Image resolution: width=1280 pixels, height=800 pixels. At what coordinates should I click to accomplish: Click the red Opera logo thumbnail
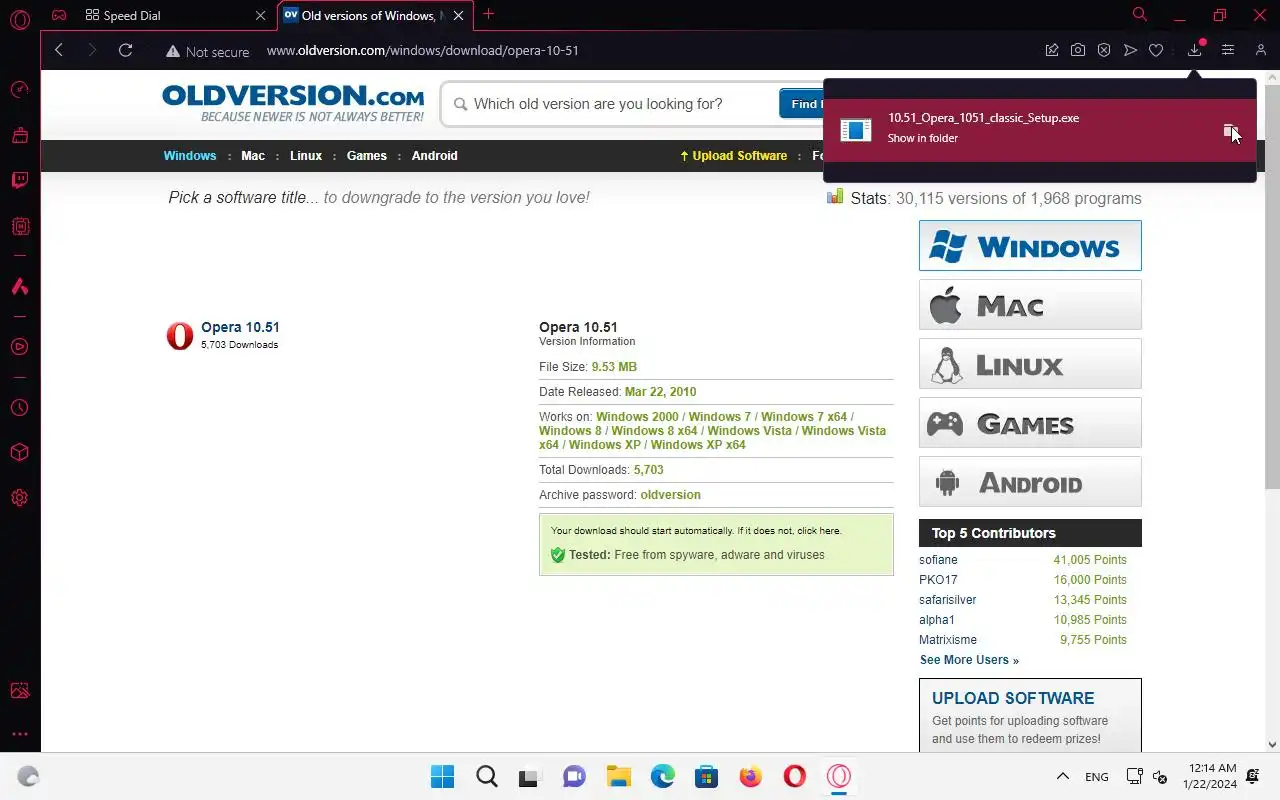point(180,336)
